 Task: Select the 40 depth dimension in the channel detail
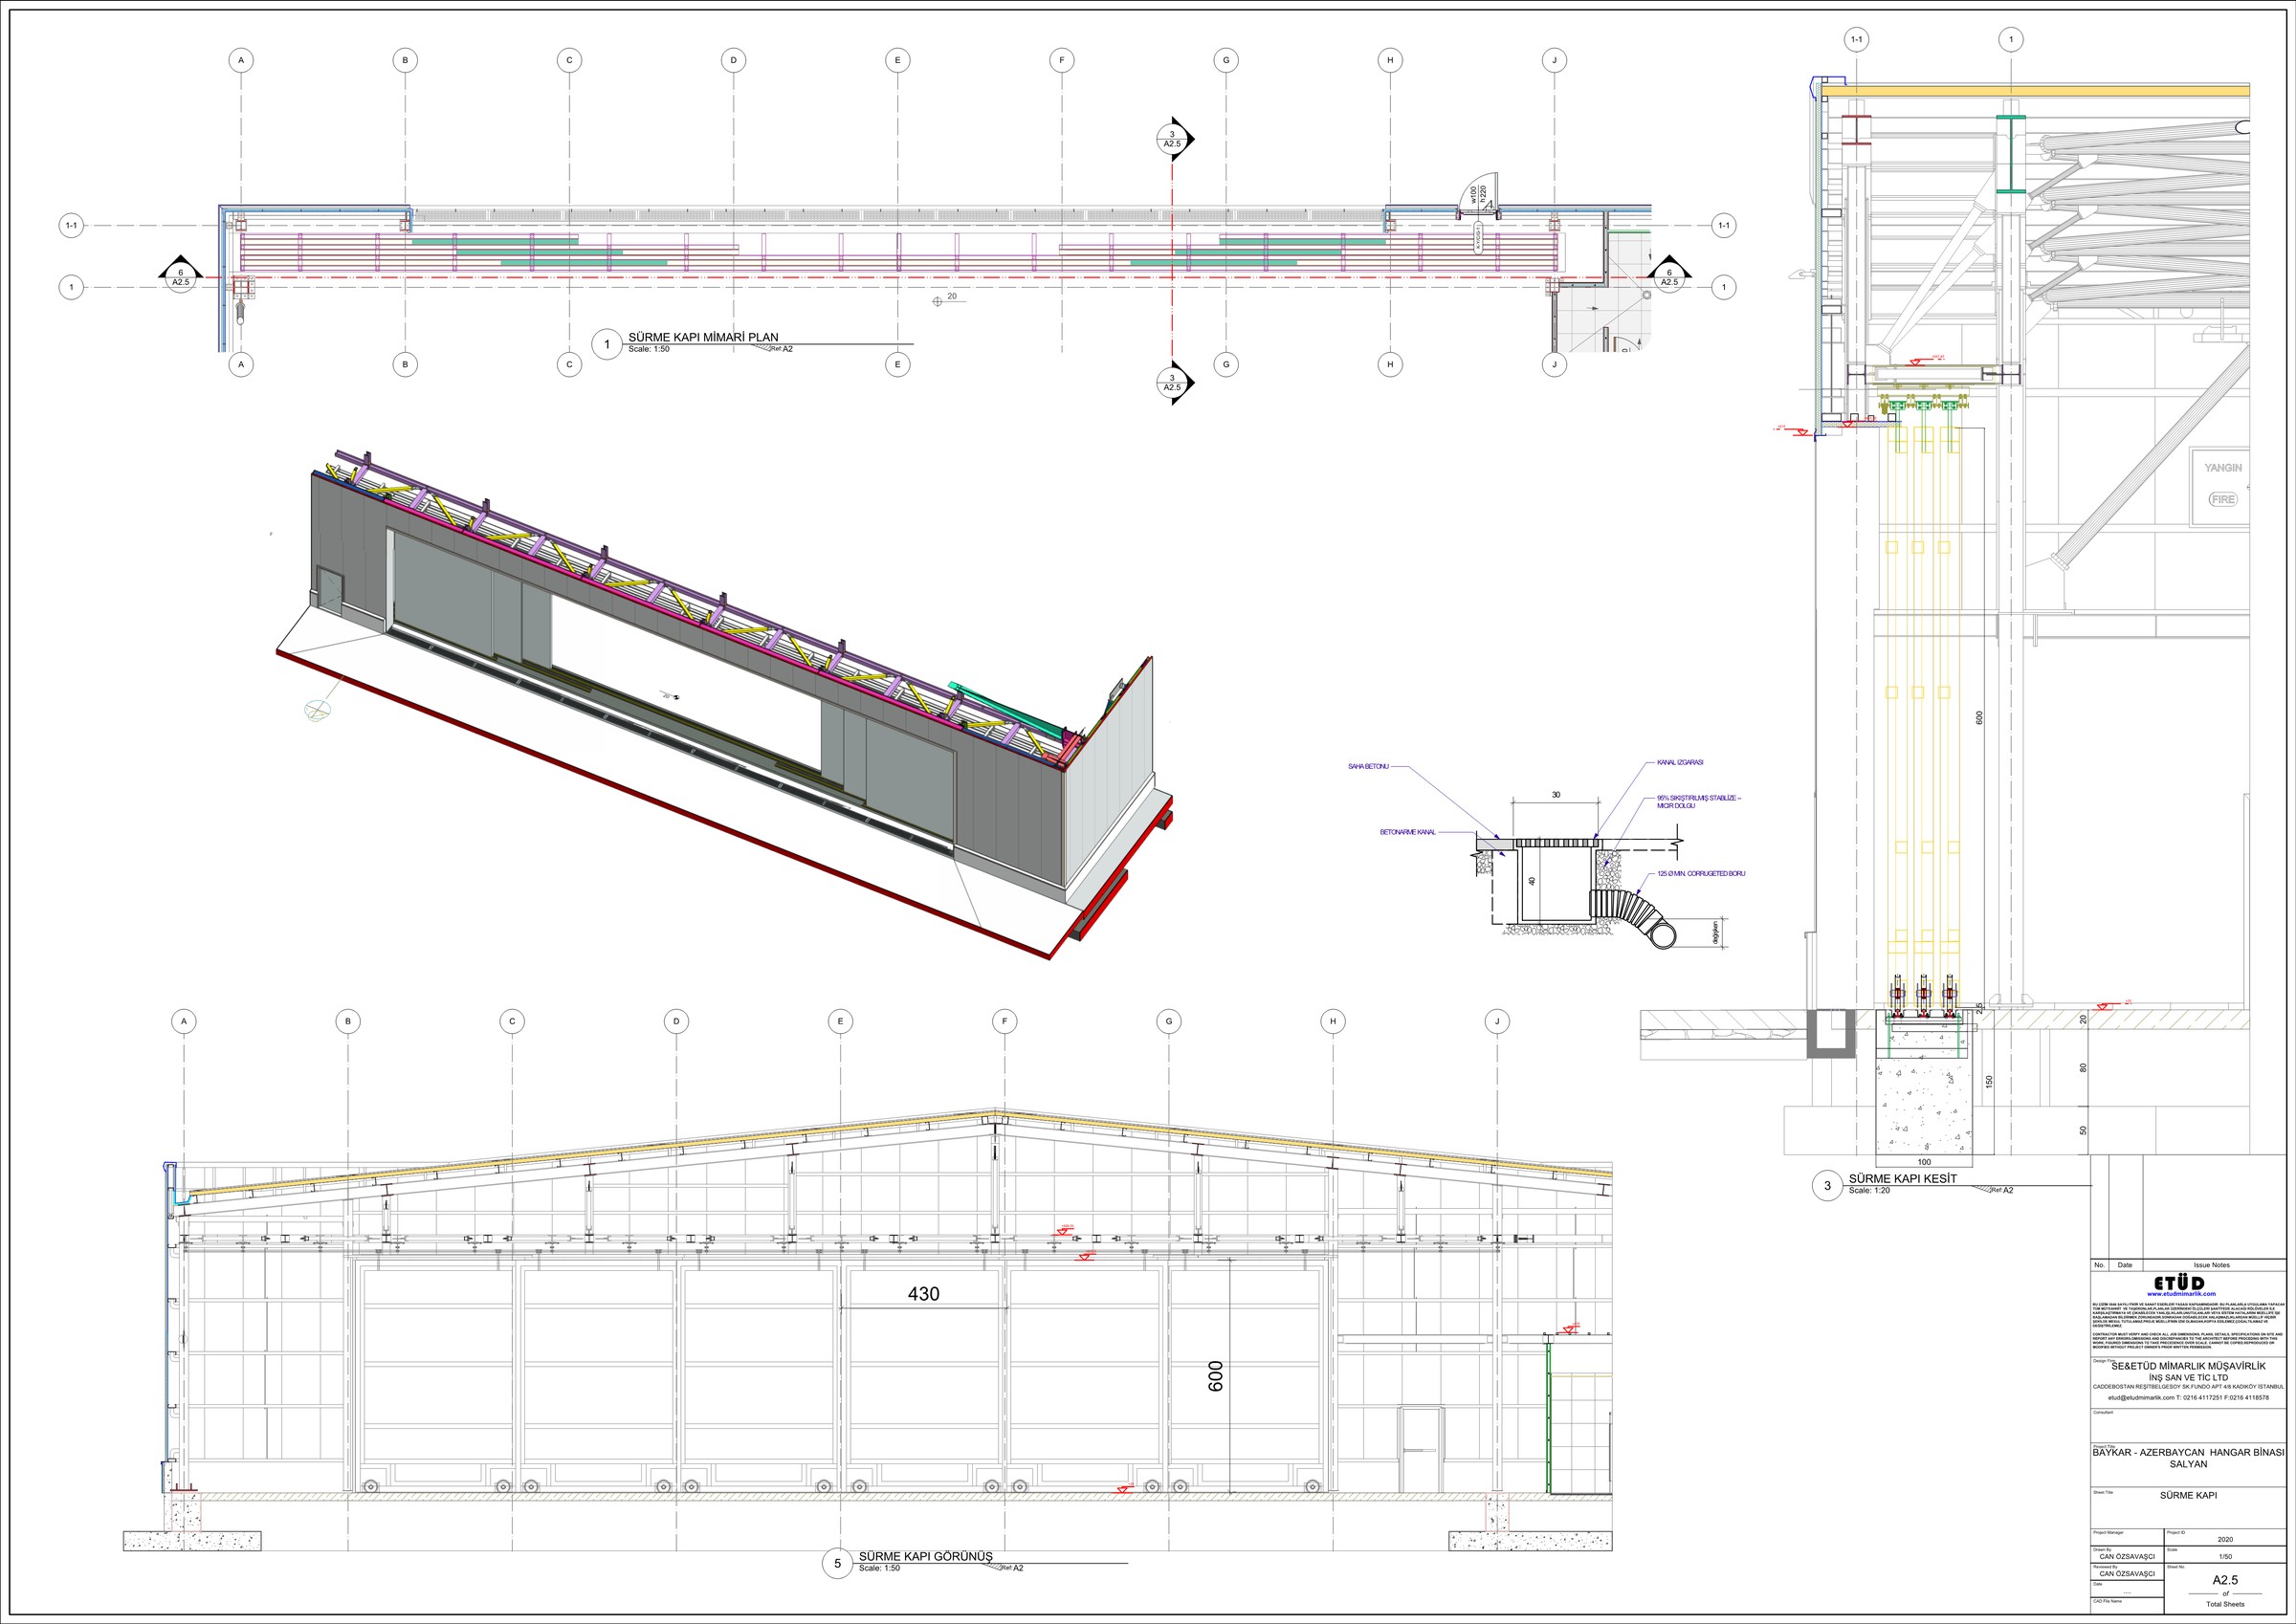[x=1532, y=881]
